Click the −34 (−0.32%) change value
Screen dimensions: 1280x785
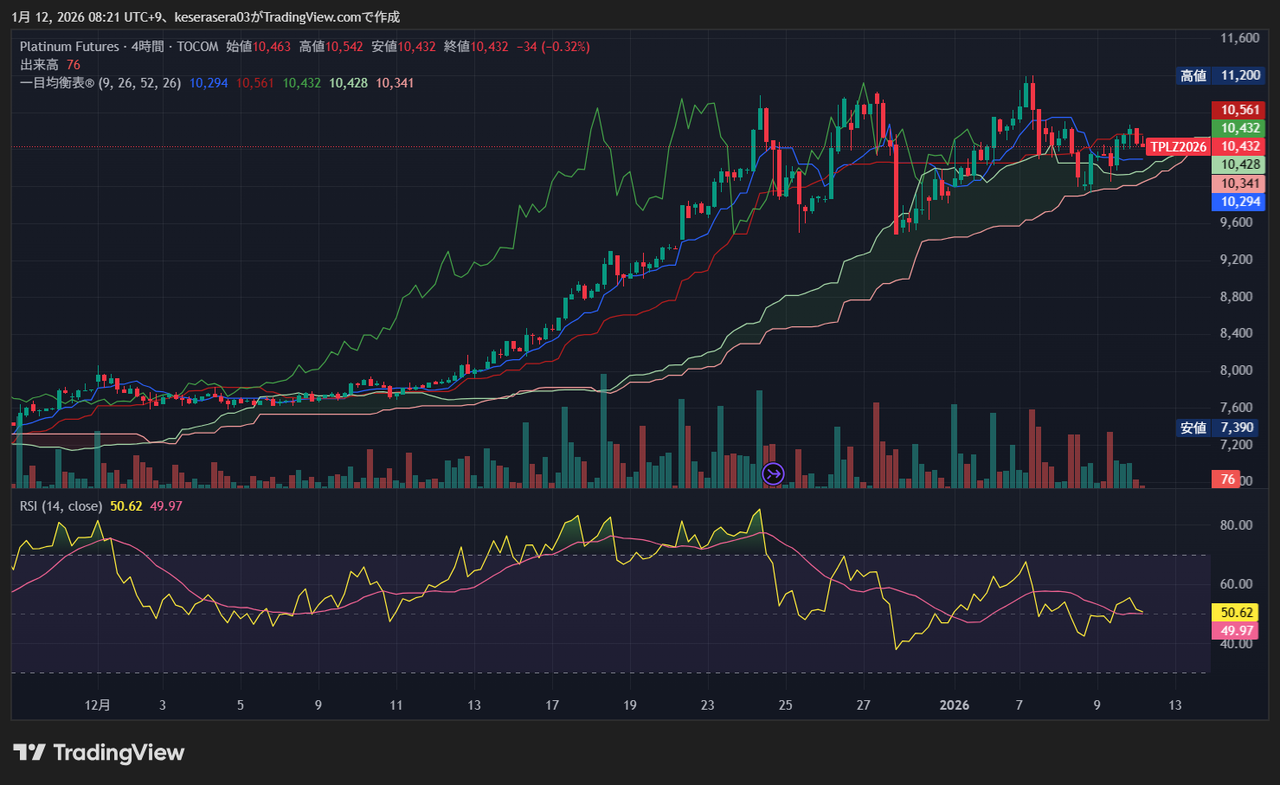click(552, 47)
